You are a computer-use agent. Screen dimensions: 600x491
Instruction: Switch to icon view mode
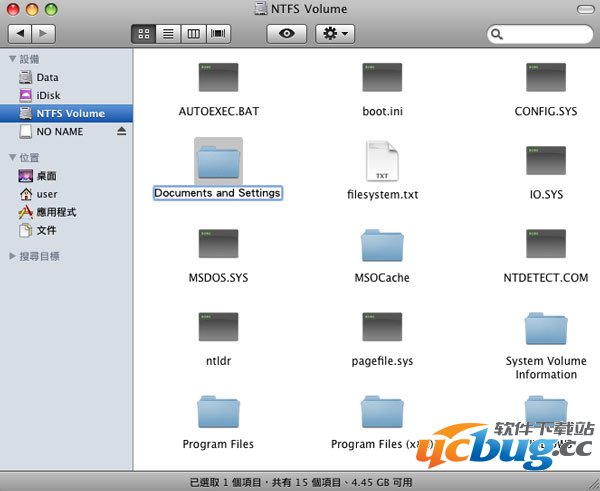(x=143, y=34)
